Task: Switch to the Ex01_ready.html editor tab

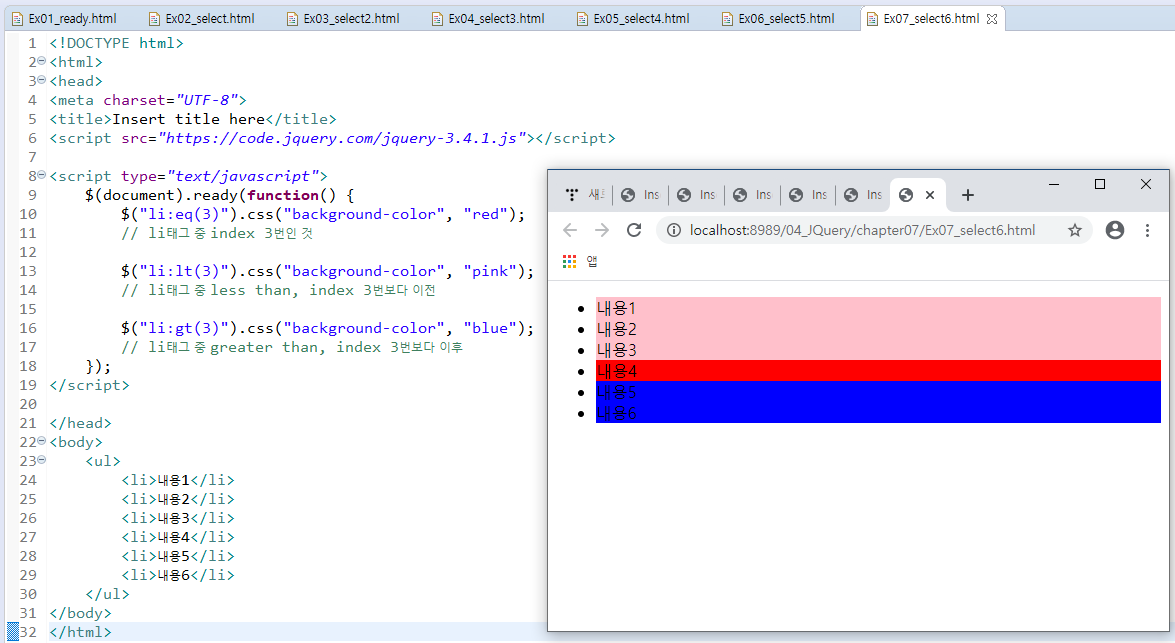Action: coord(65,19)
